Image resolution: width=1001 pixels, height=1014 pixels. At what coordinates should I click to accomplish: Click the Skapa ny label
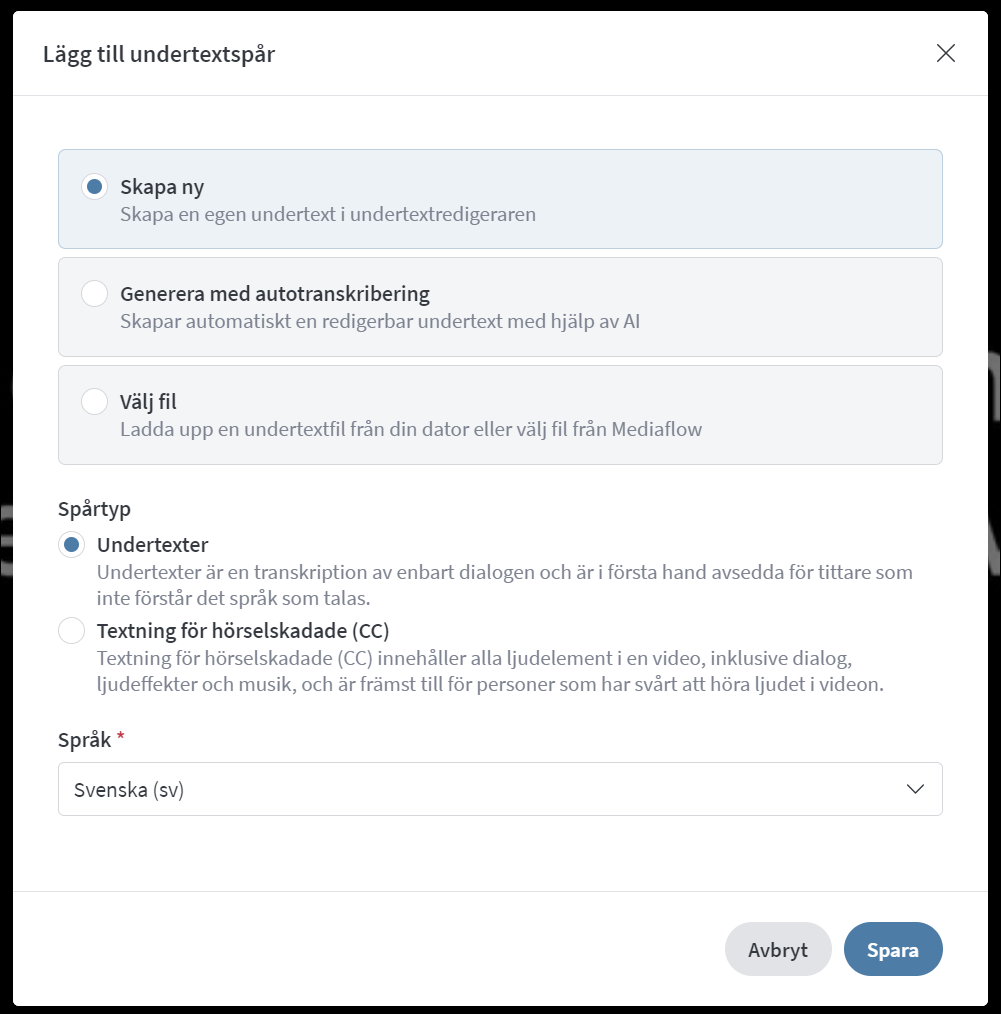point(162,187)
